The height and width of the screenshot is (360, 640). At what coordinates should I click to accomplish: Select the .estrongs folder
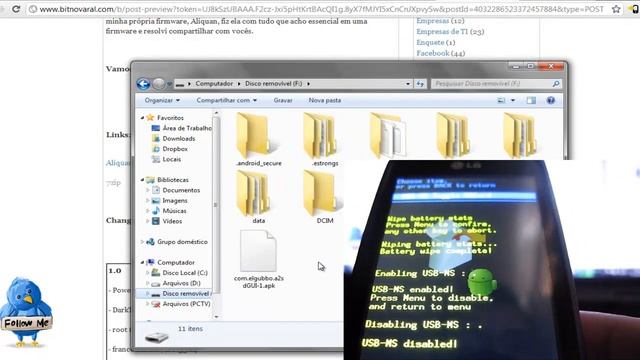[x=325, y=140]
